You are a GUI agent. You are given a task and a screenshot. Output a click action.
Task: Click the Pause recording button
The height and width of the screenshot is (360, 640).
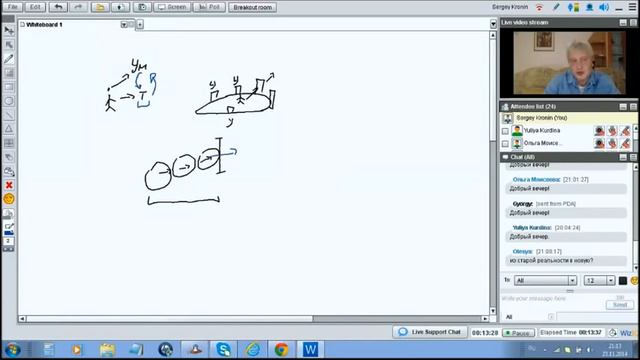(x=518, y=333)
